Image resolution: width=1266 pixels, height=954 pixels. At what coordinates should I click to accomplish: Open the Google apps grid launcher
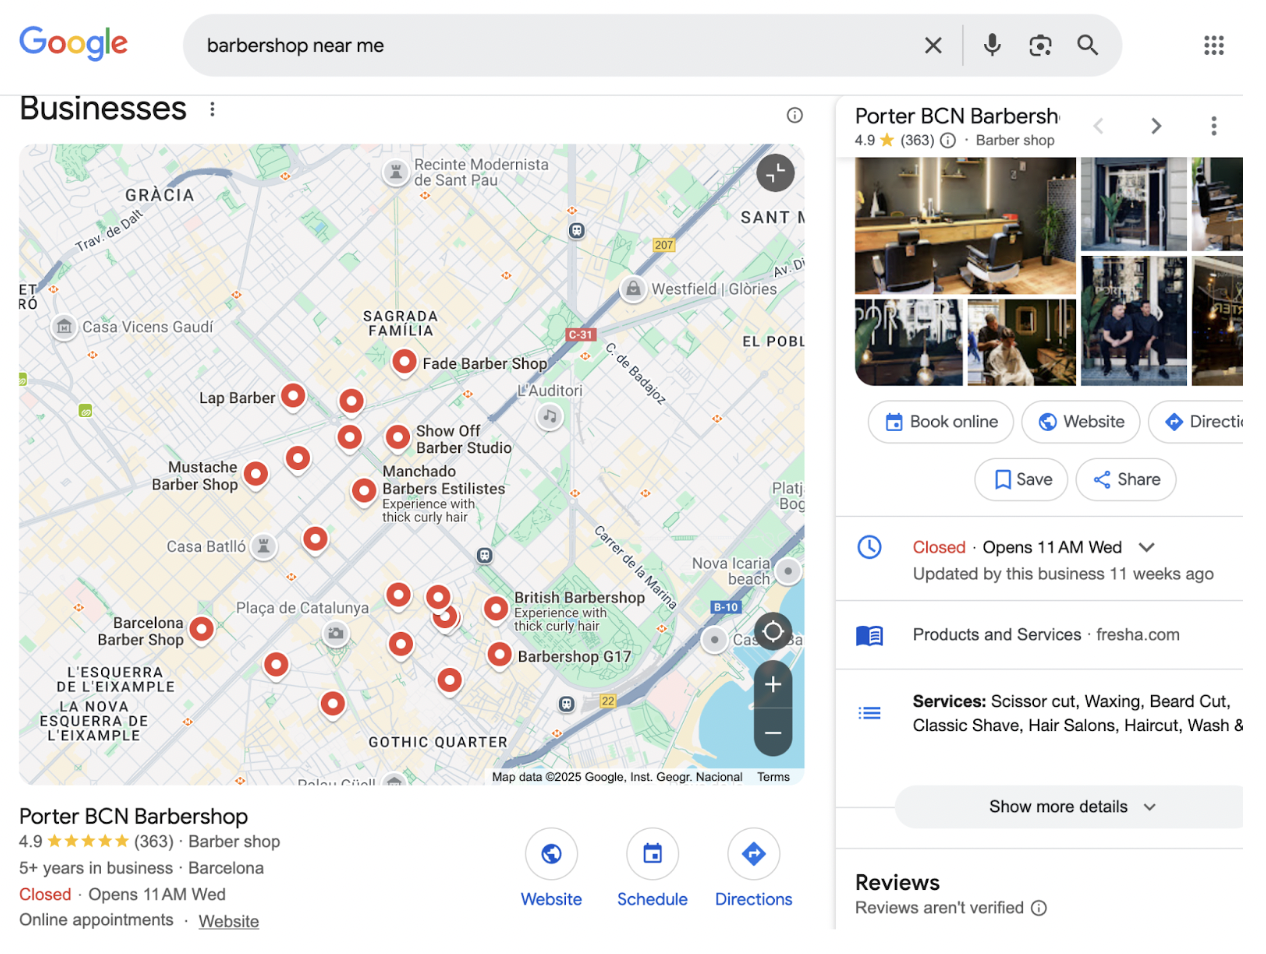point(1213,44)
